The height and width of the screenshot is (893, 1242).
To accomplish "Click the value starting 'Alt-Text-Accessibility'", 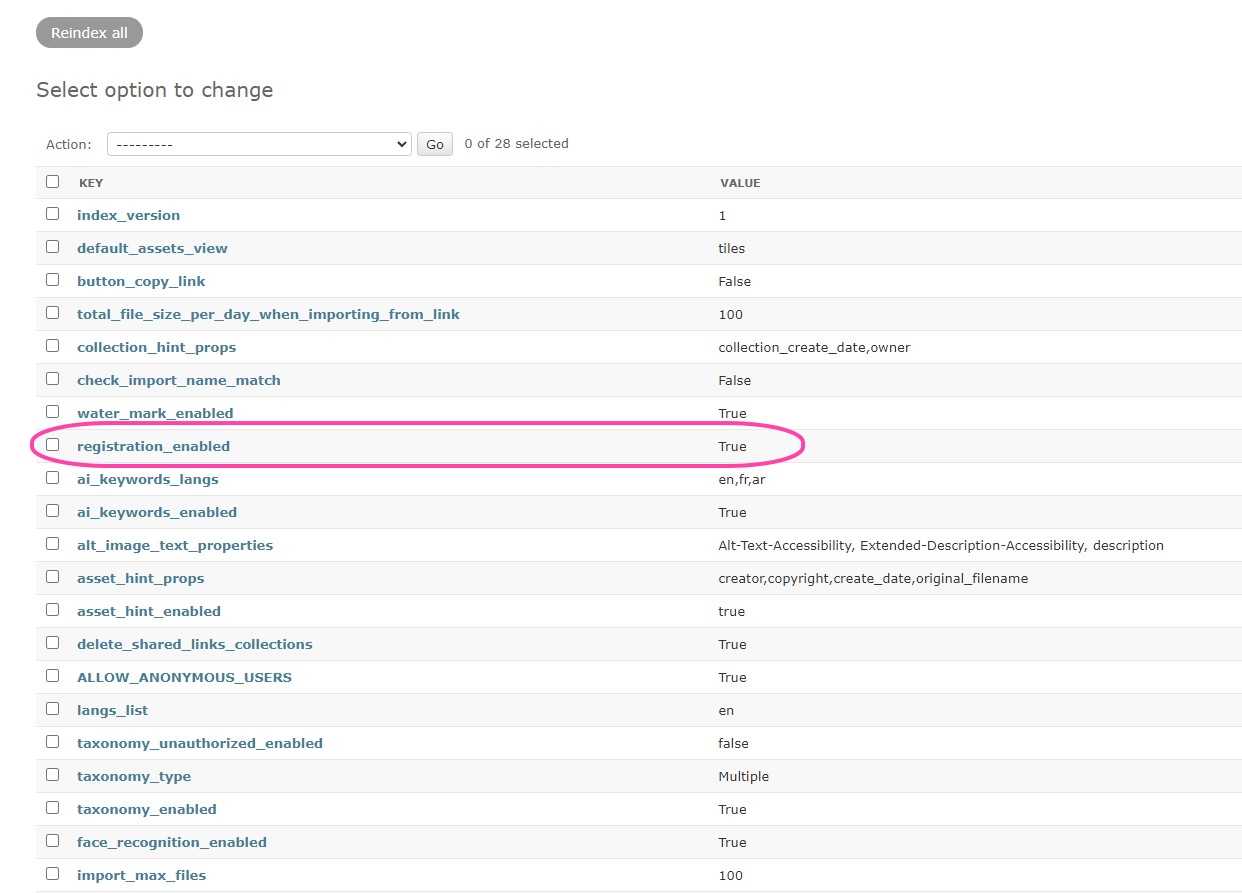I will pyautogui.click(x=941, y=545).
